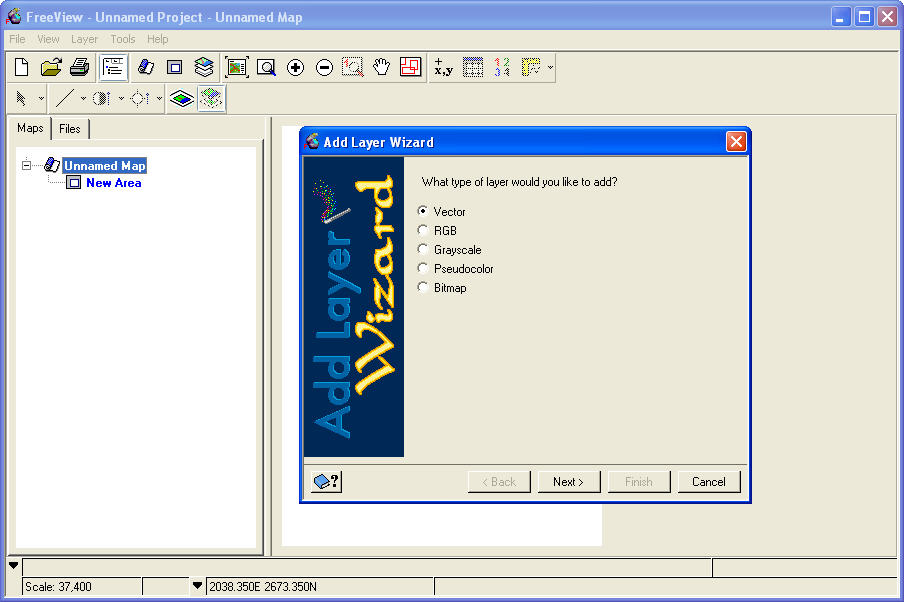Select New Area in the tree
Screen dimensions: 904x602
(114, 183)
